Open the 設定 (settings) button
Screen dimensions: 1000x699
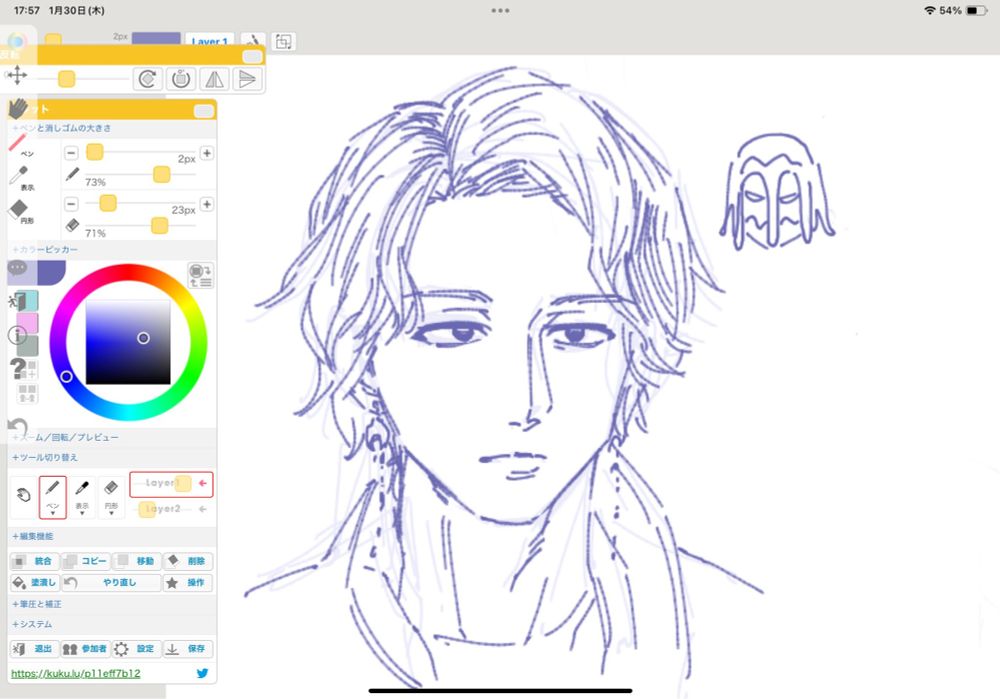point(136,649)
